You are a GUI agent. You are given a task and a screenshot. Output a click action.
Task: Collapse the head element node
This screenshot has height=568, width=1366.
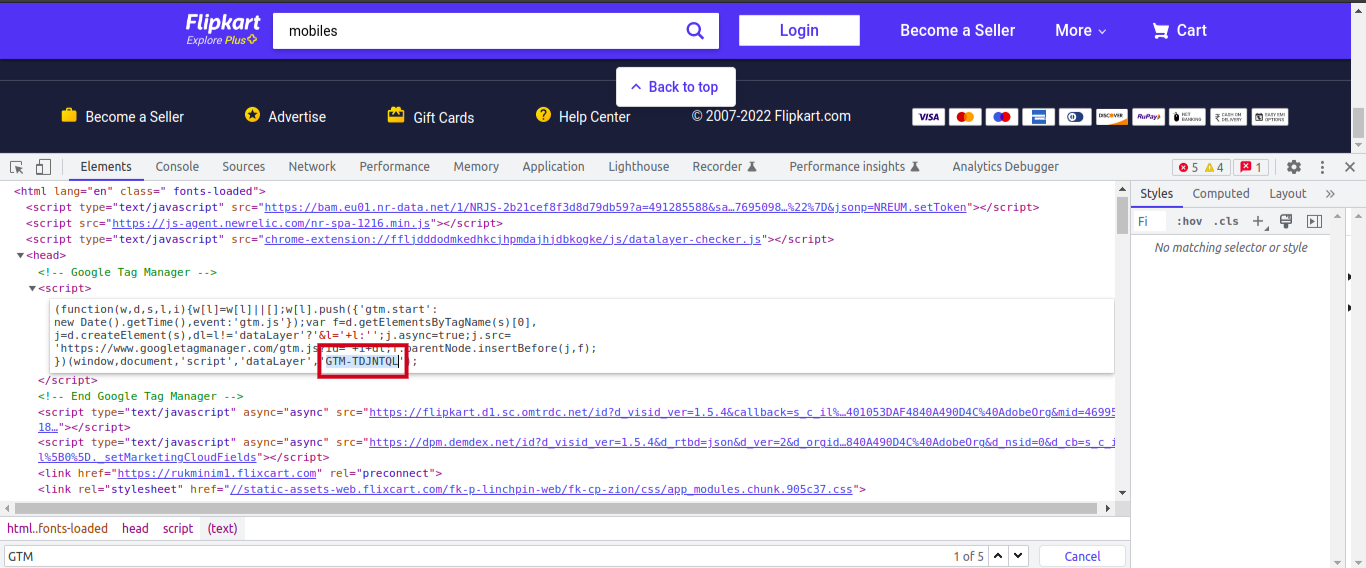20,256
